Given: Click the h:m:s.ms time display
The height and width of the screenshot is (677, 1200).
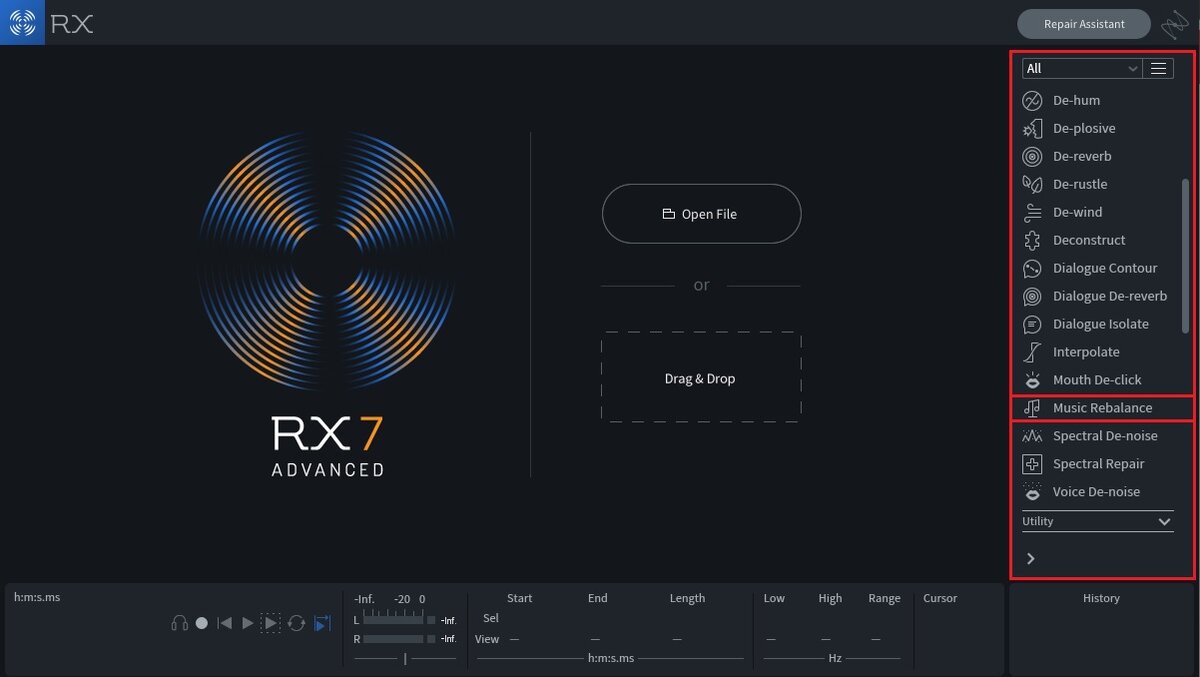Looking at the screenshot, I should pyautogui.click(x=37, y=597).
